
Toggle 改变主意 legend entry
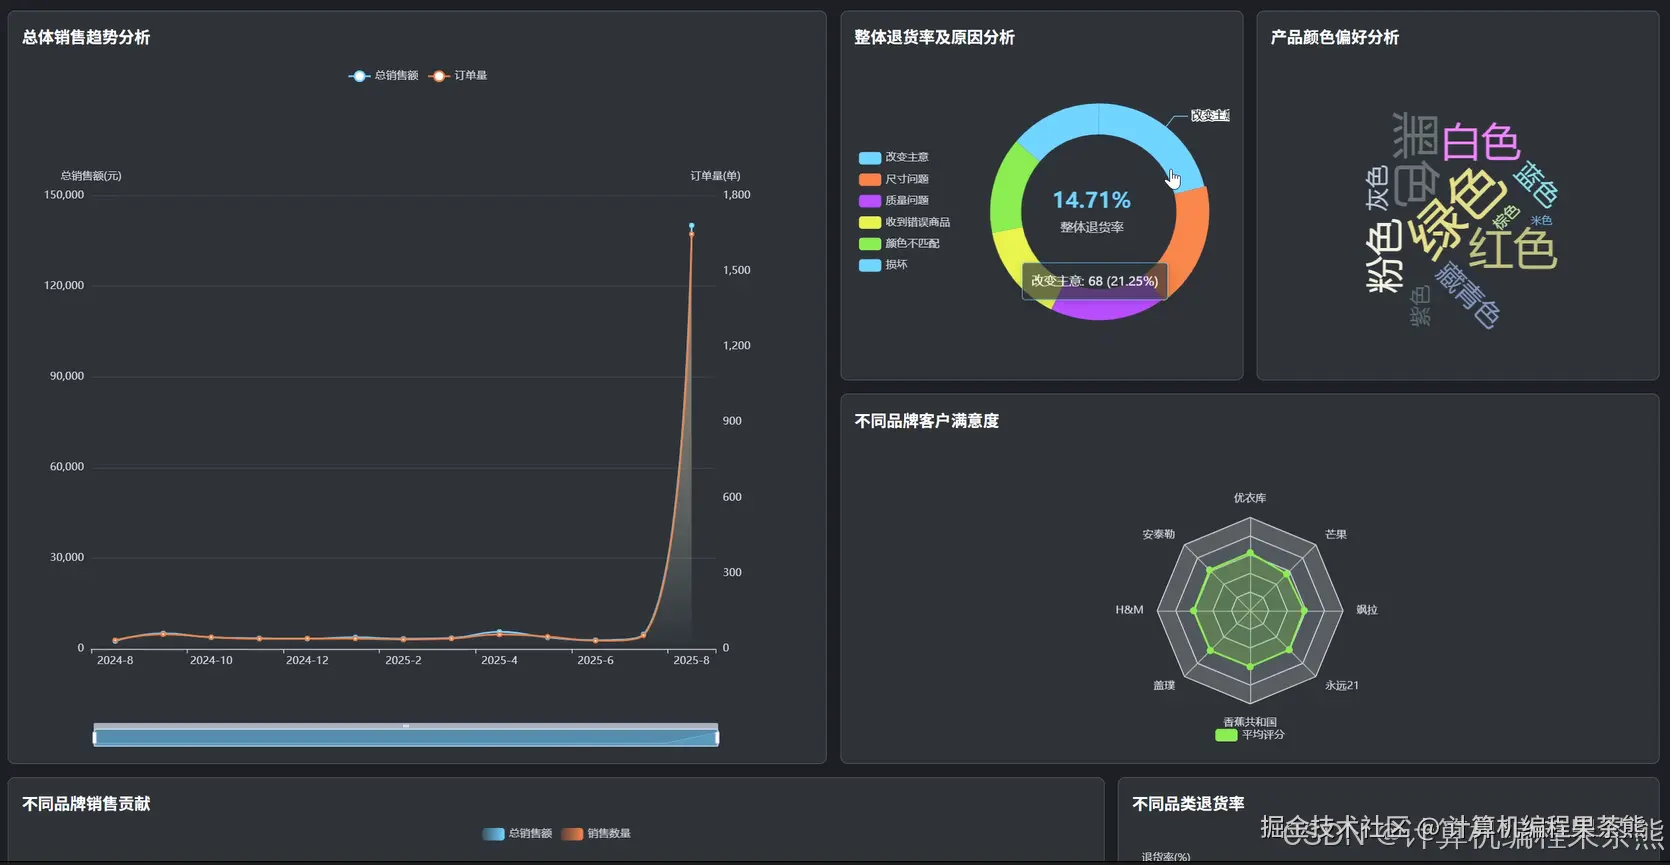pyautogui.click(x=894, y=157)
